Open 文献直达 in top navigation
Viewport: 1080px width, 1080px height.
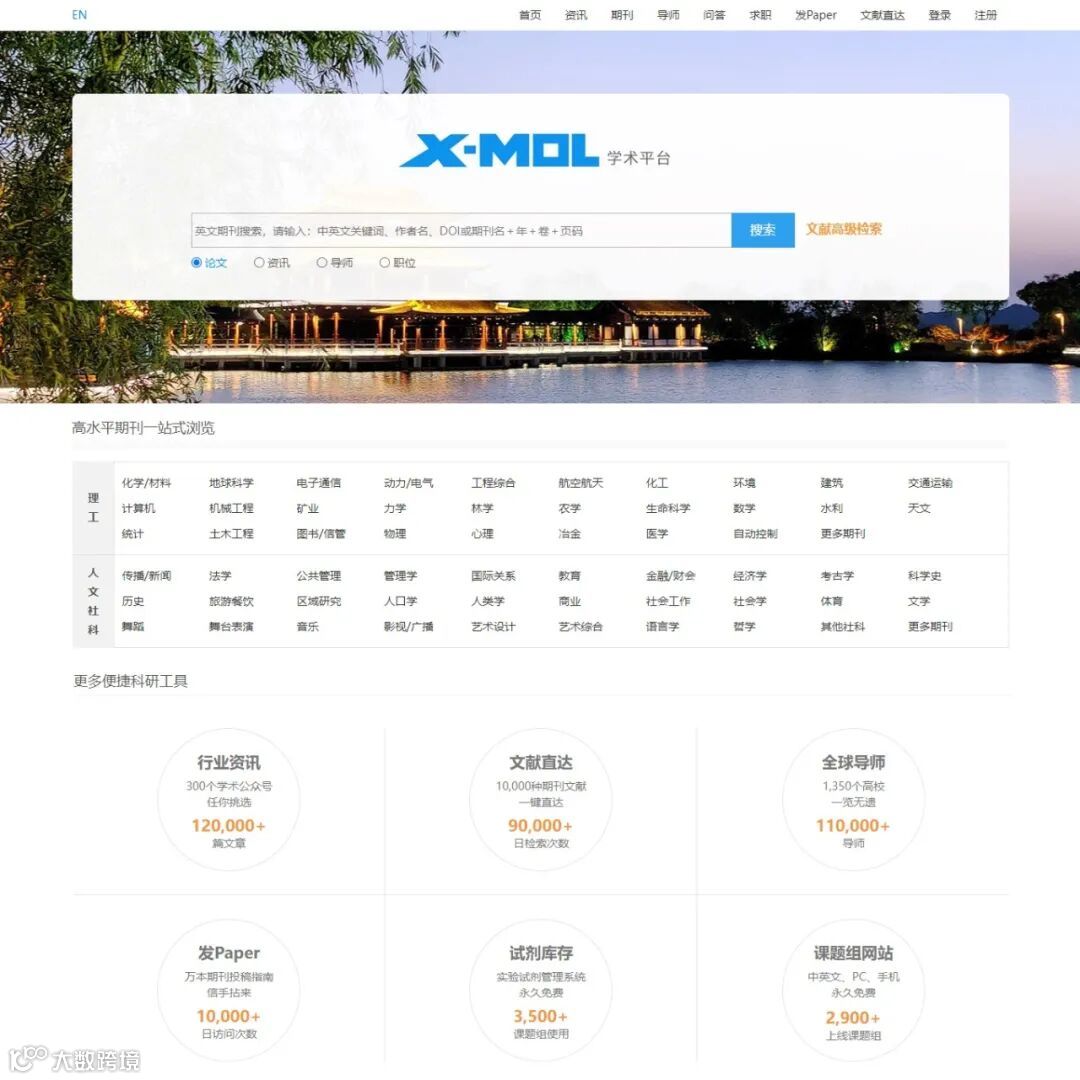pos(882,14)
